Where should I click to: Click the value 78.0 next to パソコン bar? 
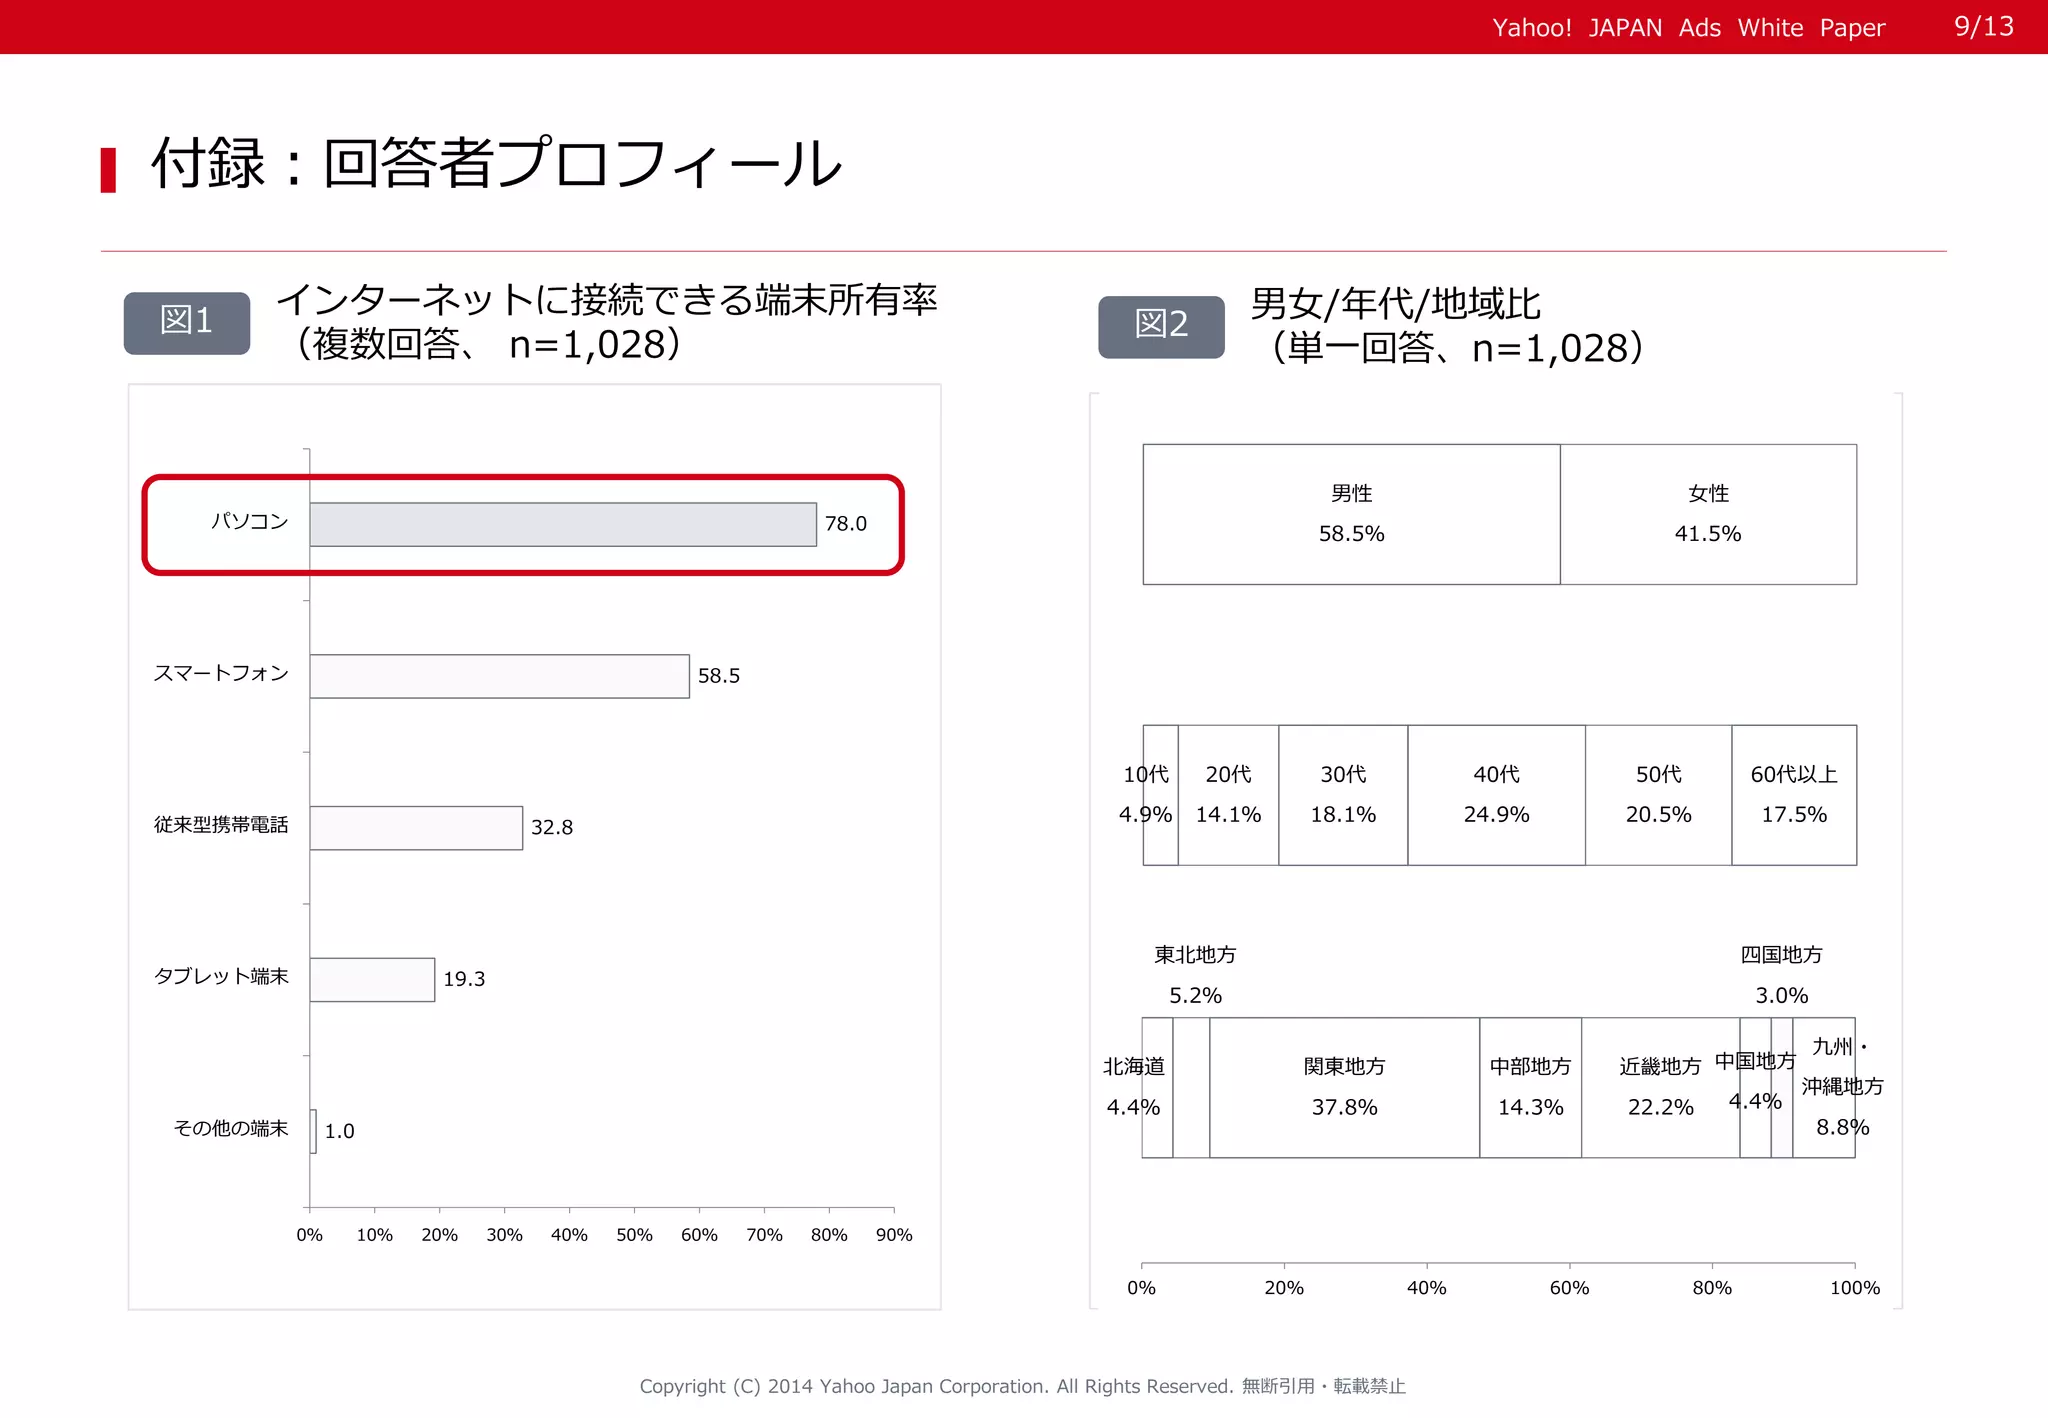click(845, 524)
